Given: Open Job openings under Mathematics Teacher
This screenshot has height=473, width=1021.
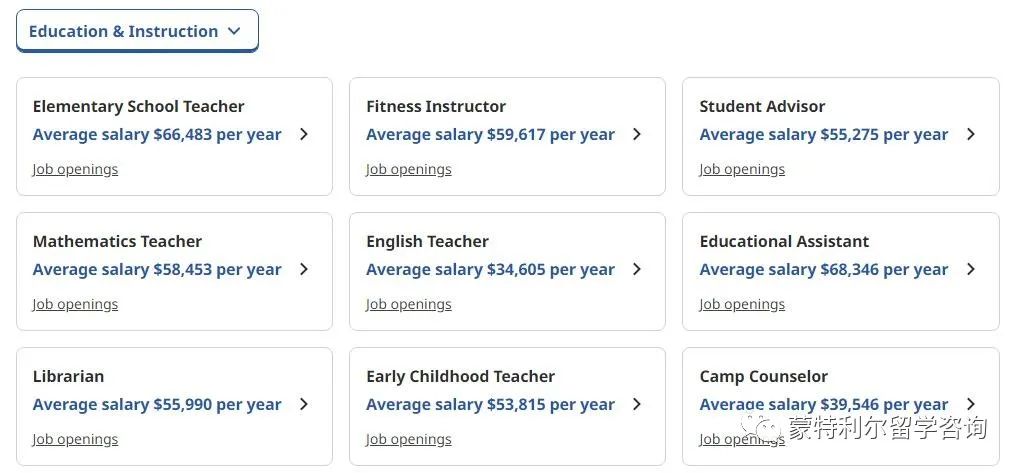Looking at the screenshot, I should click(76, 304).
